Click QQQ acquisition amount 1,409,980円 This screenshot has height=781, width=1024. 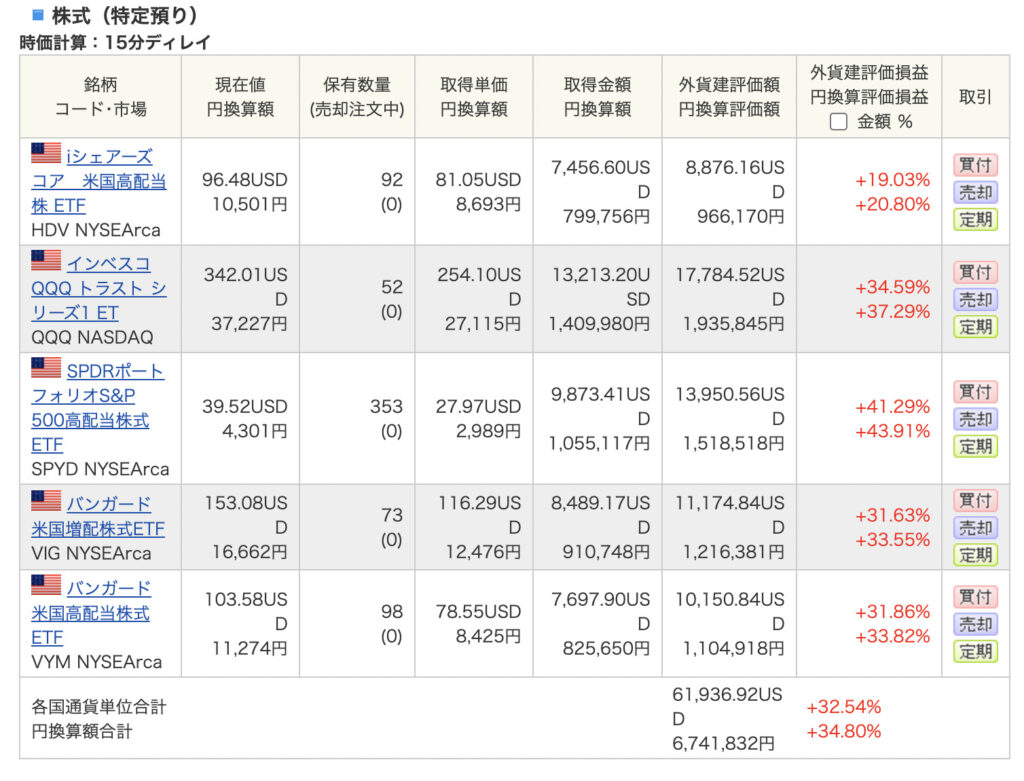[599, 323]
